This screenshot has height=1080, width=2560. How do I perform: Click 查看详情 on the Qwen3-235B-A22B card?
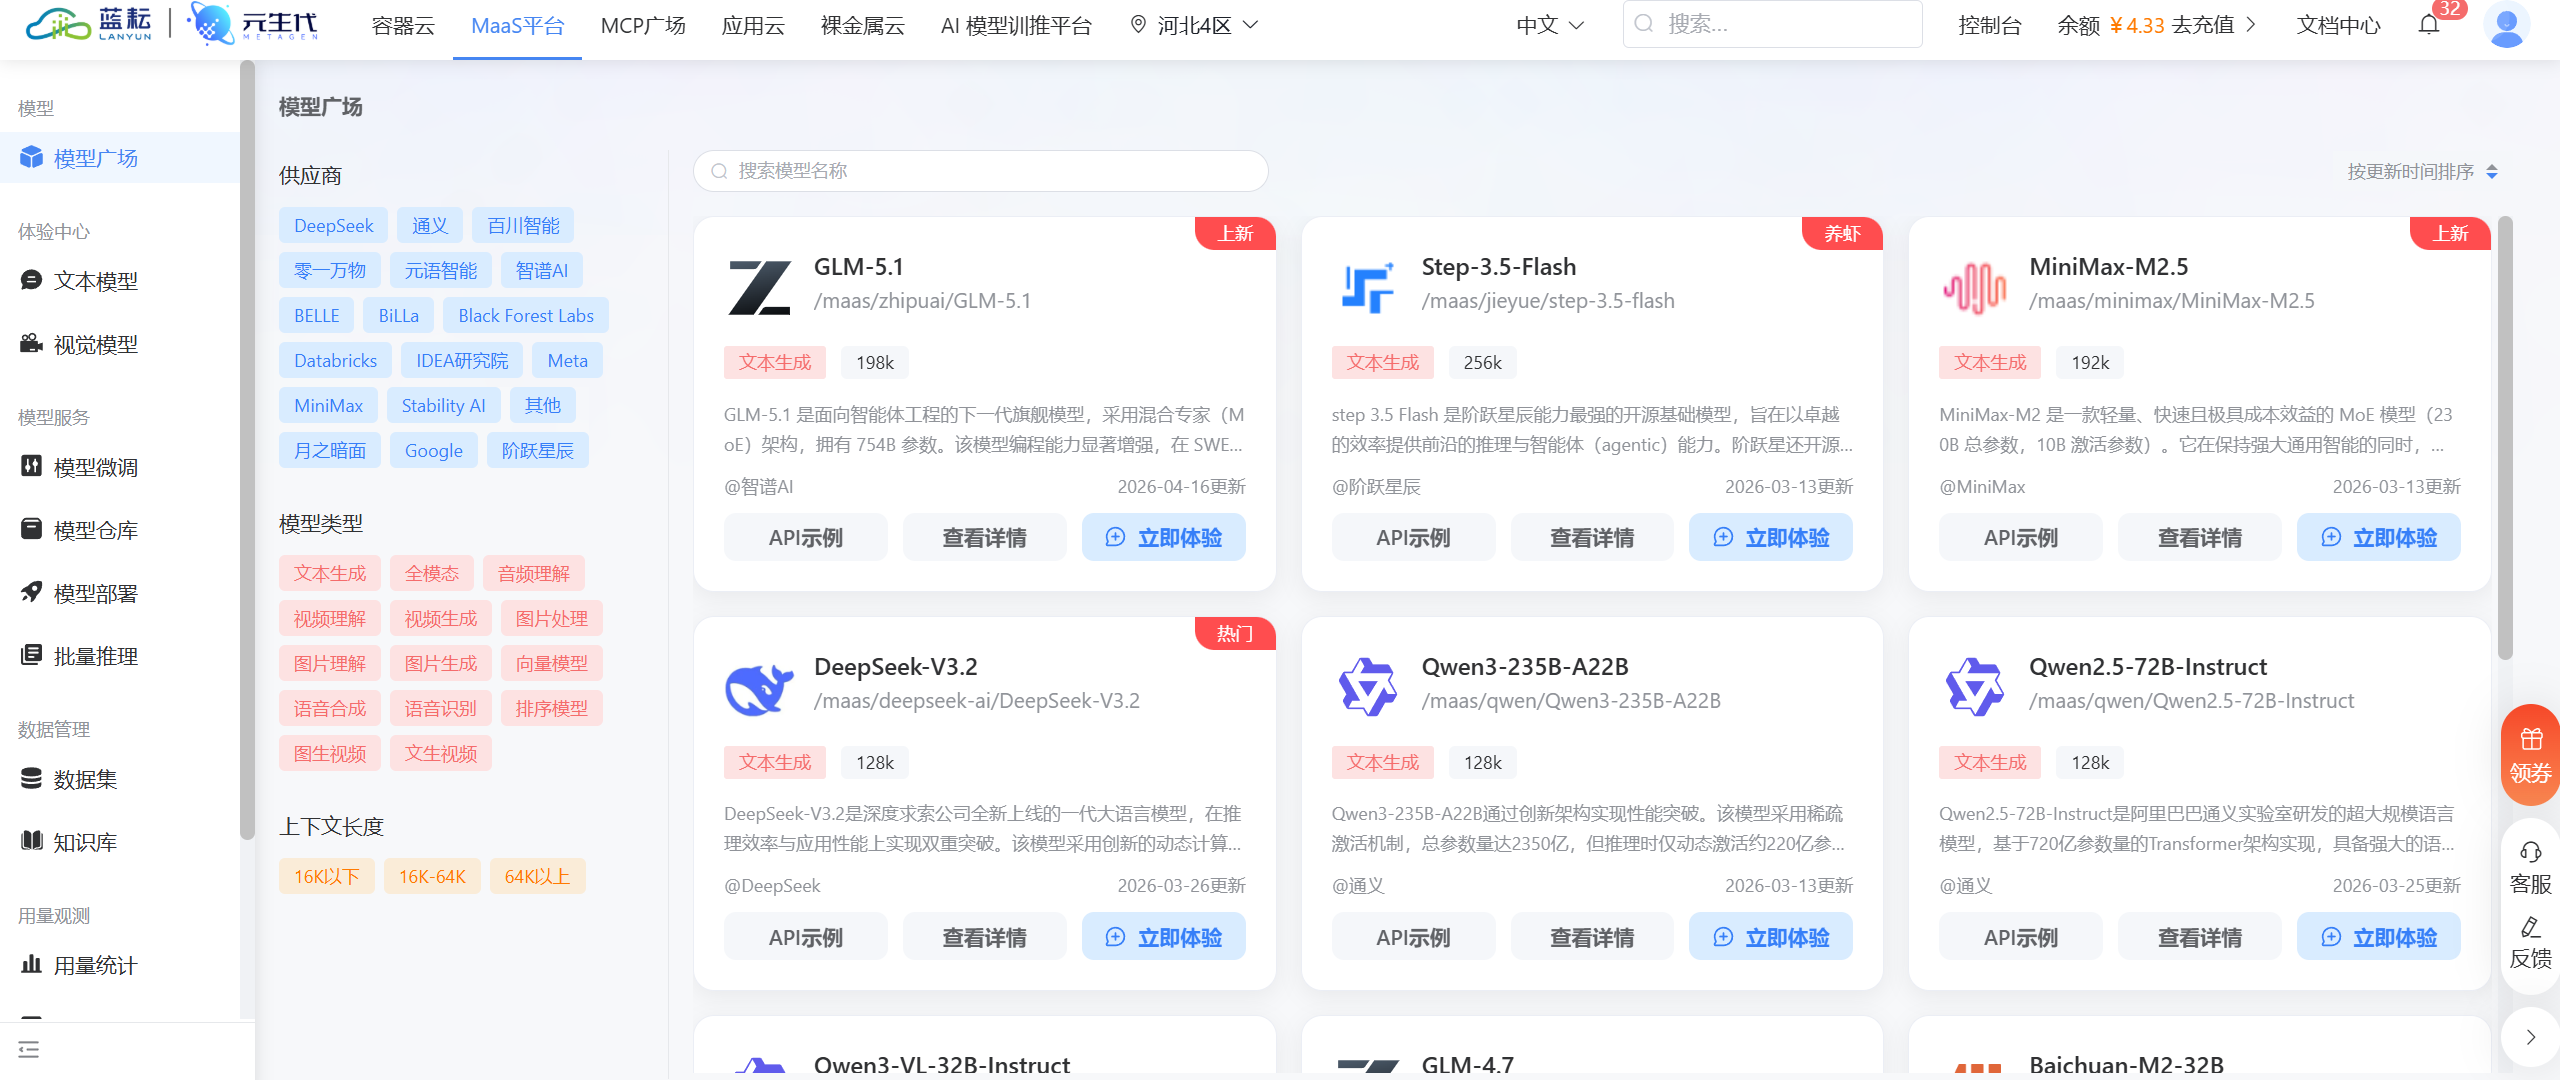tap(1592, 937)
